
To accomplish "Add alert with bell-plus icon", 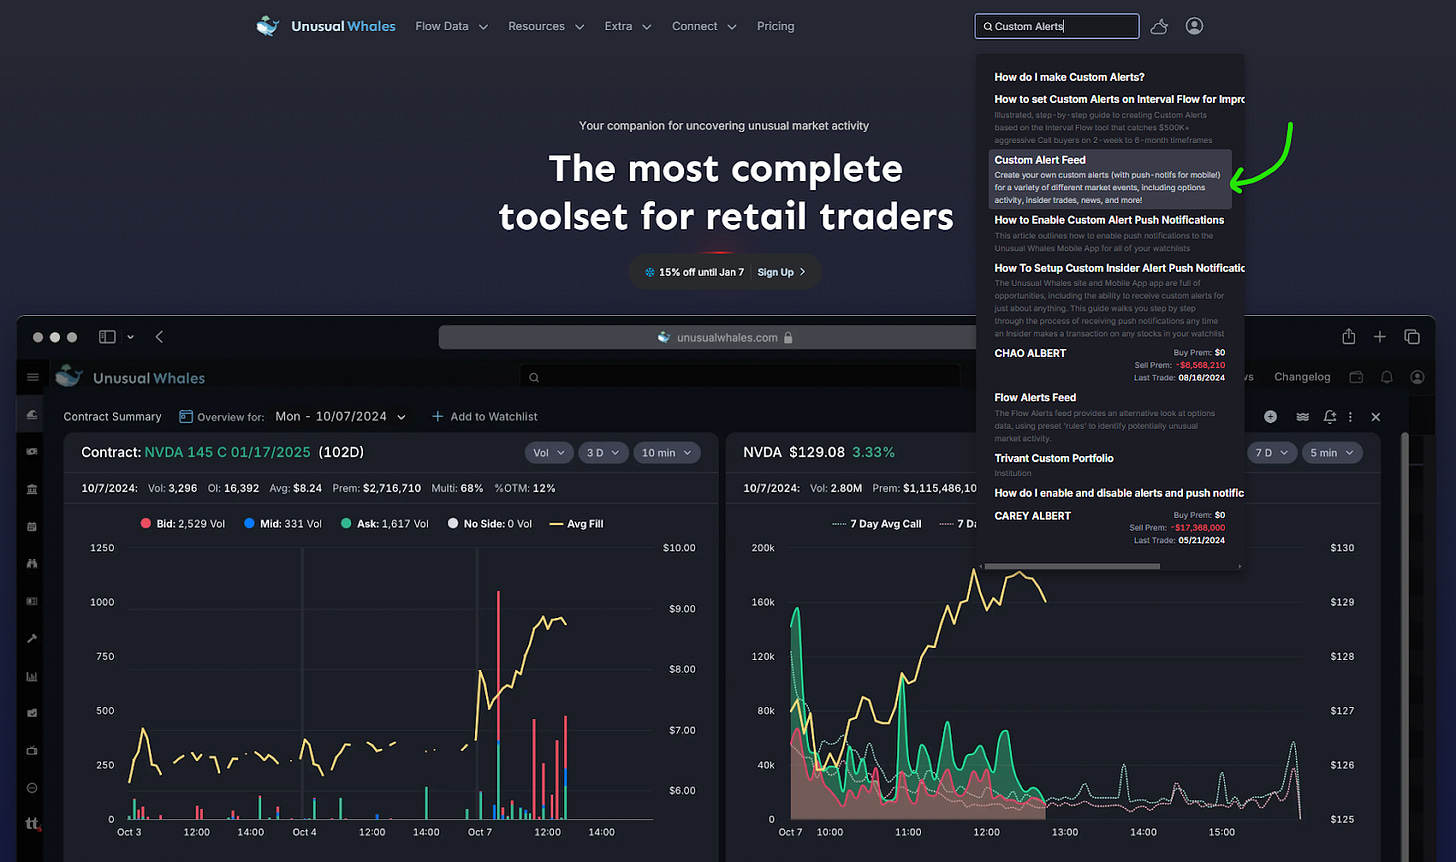I will tap(1330, 416).
